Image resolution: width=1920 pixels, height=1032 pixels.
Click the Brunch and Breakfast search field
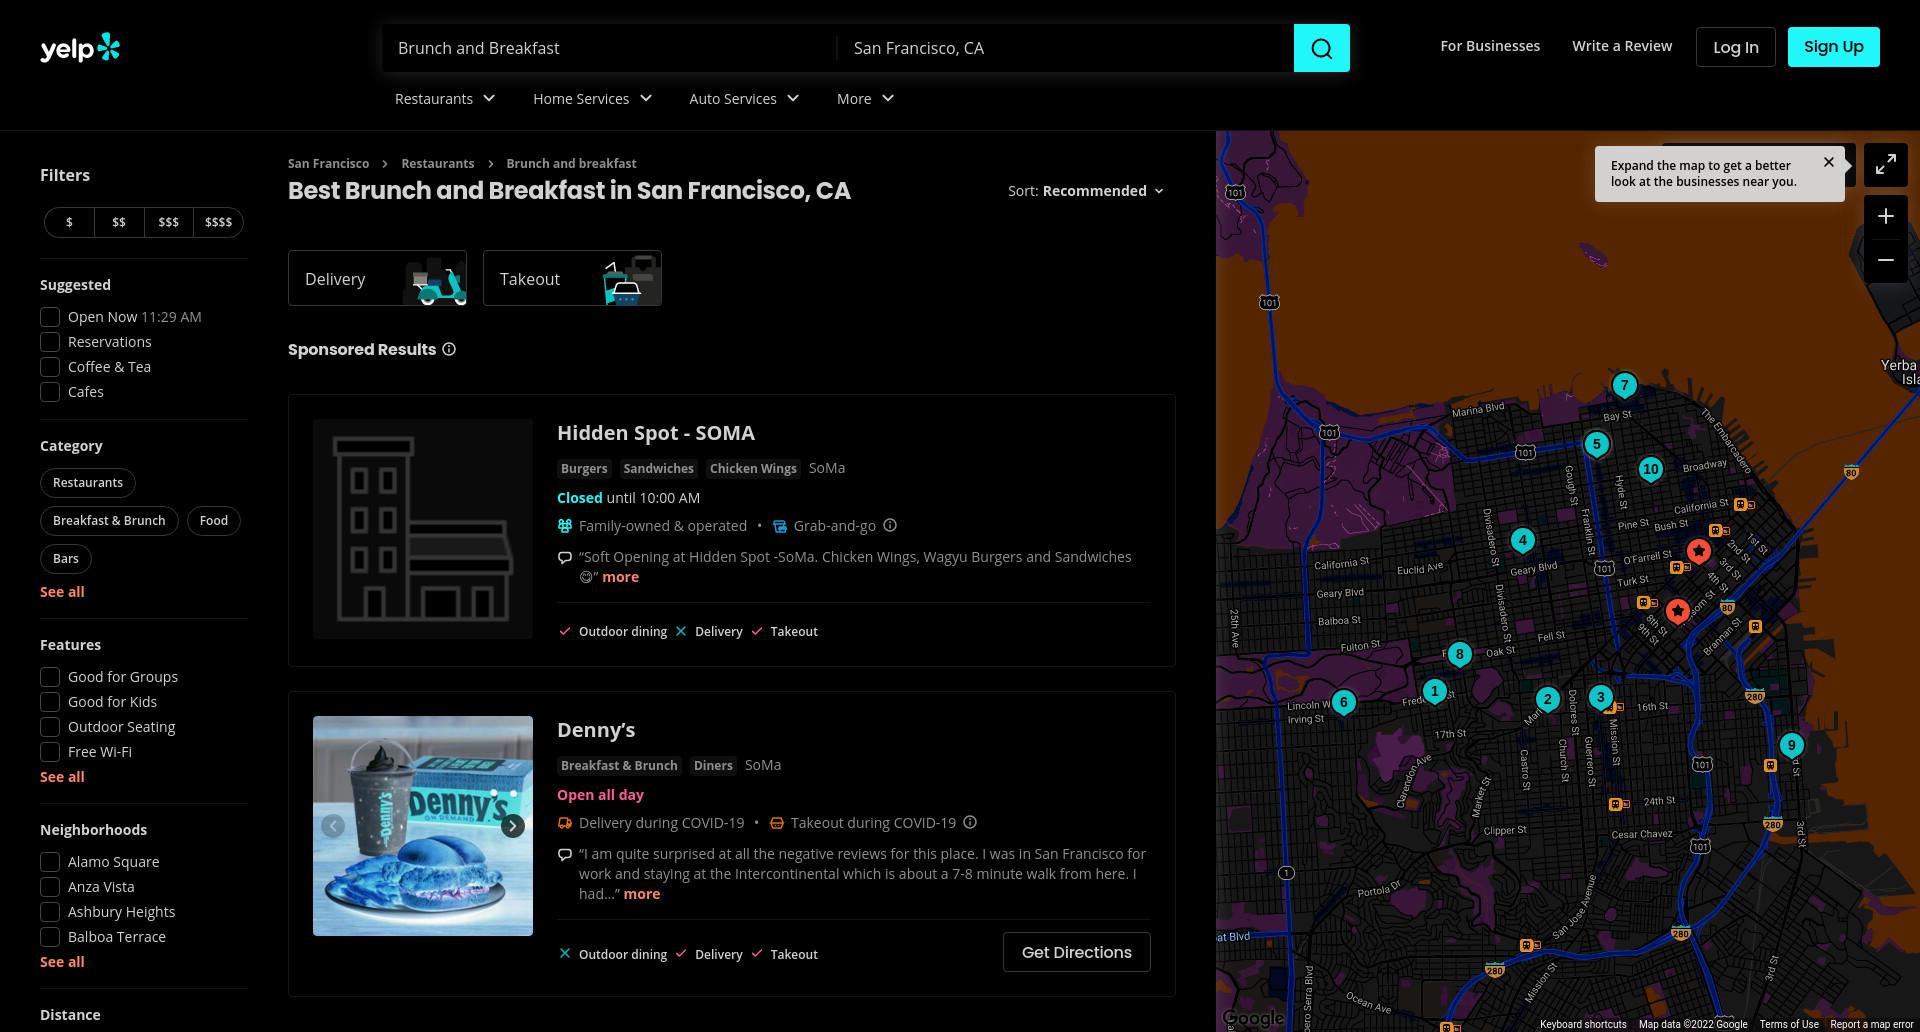[608, 48]
